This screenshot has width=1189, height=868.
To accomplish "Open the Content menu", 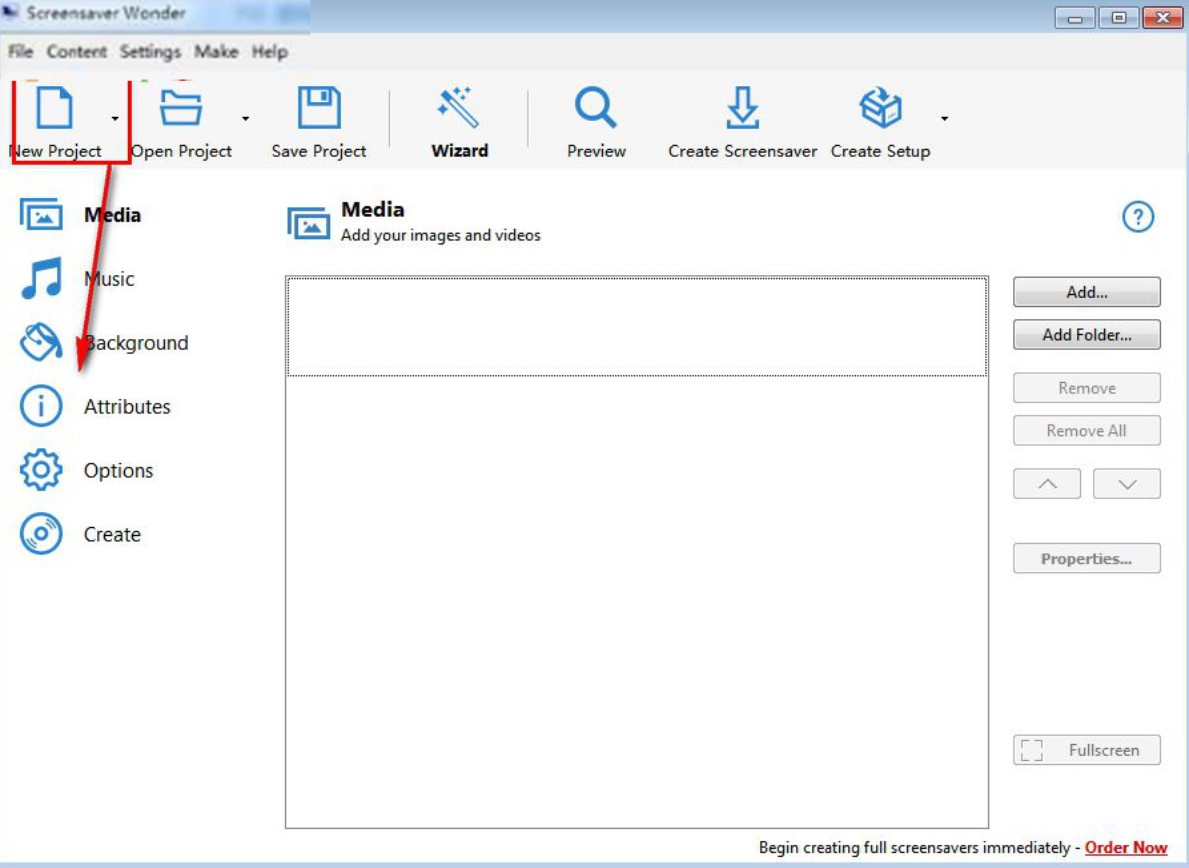I will tap(77, 52).
